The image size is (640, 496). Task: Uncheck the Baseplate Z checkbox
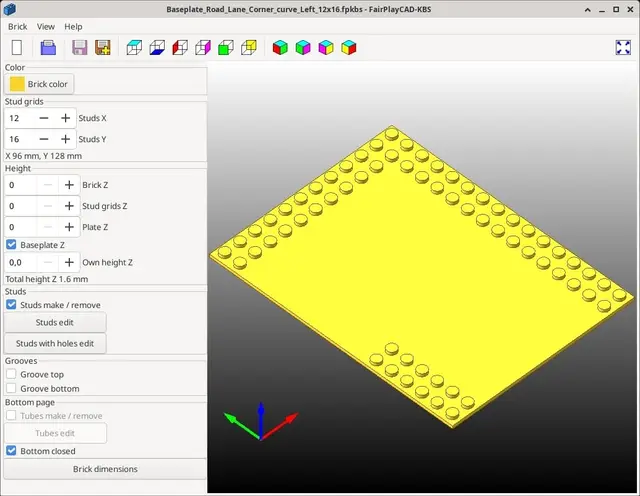11,245
